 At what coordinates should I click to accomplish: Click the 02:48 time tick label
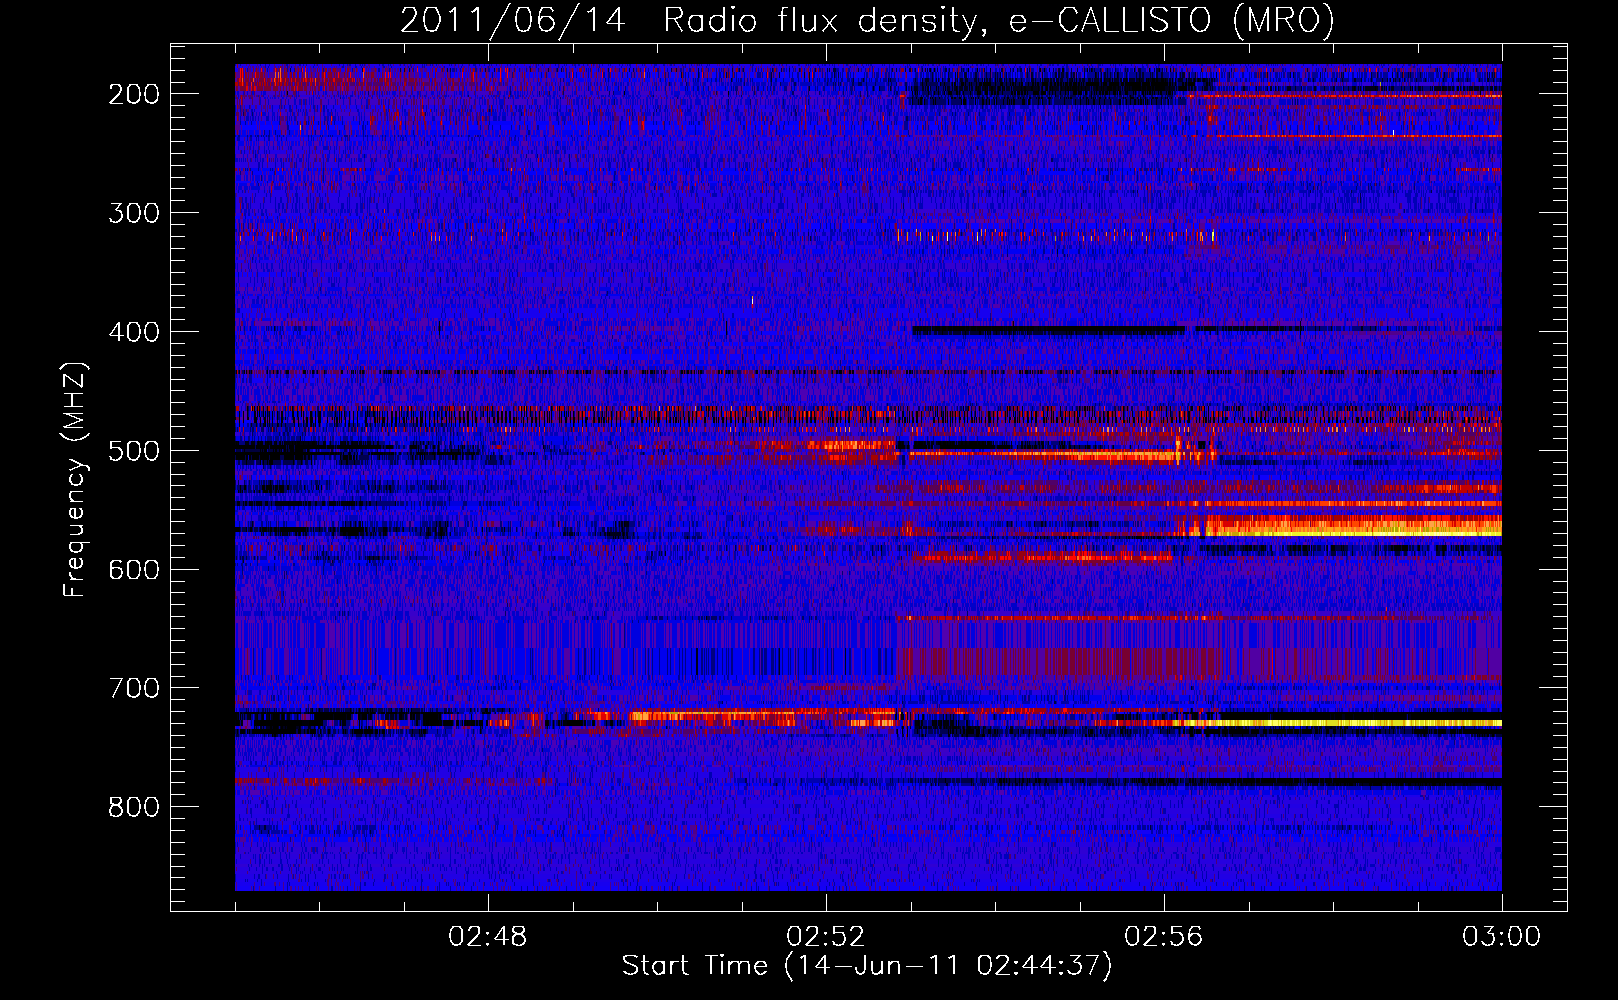(x=488, y=937)
